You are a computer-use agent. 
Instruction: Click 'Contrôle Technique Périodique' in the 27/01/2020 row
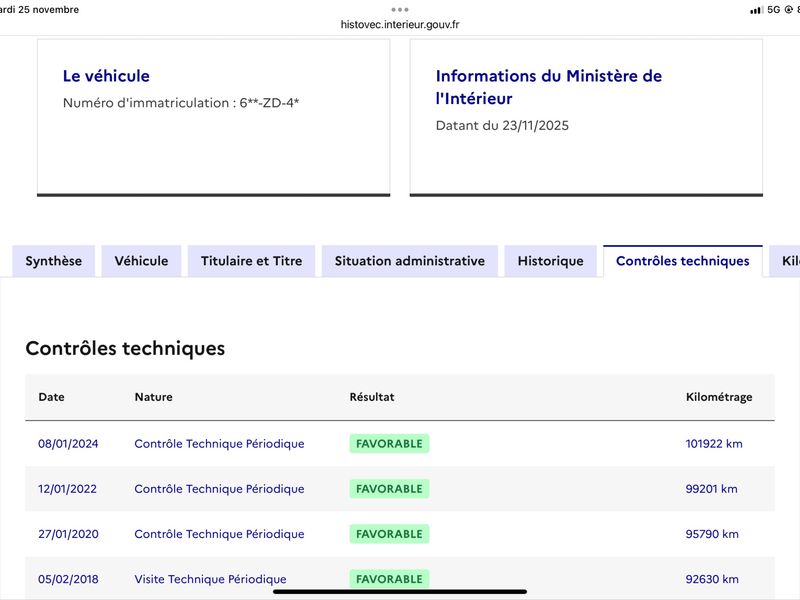tap(219, 534)
